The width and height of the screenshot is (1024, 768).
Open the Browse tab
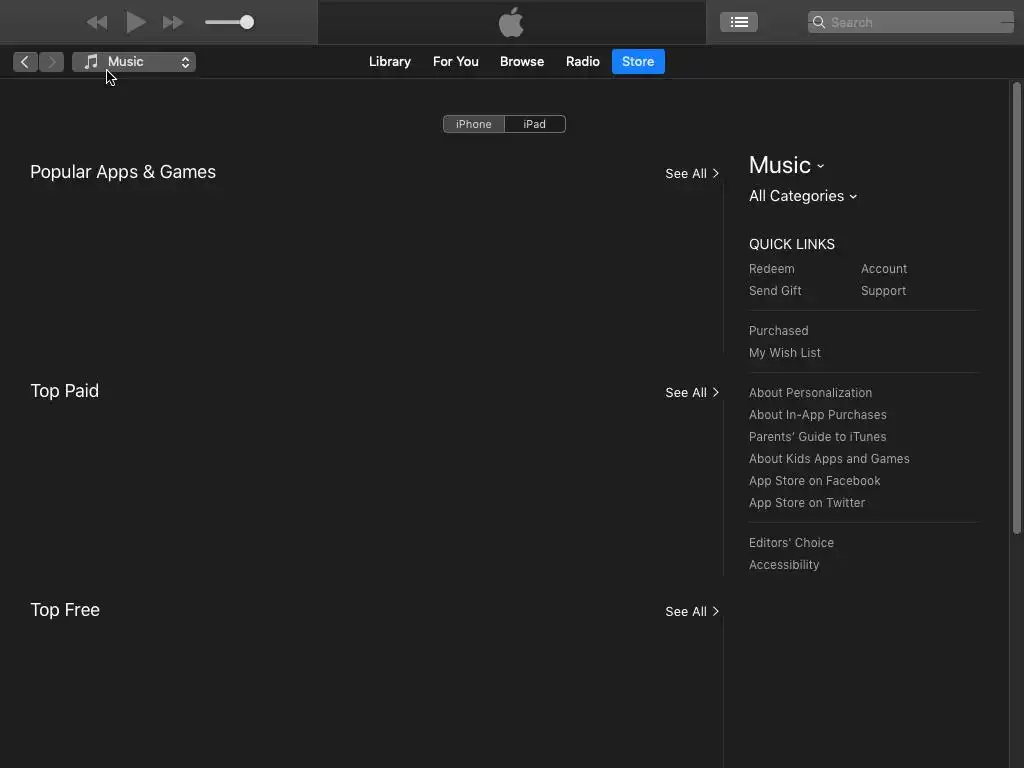coord(522,61)
